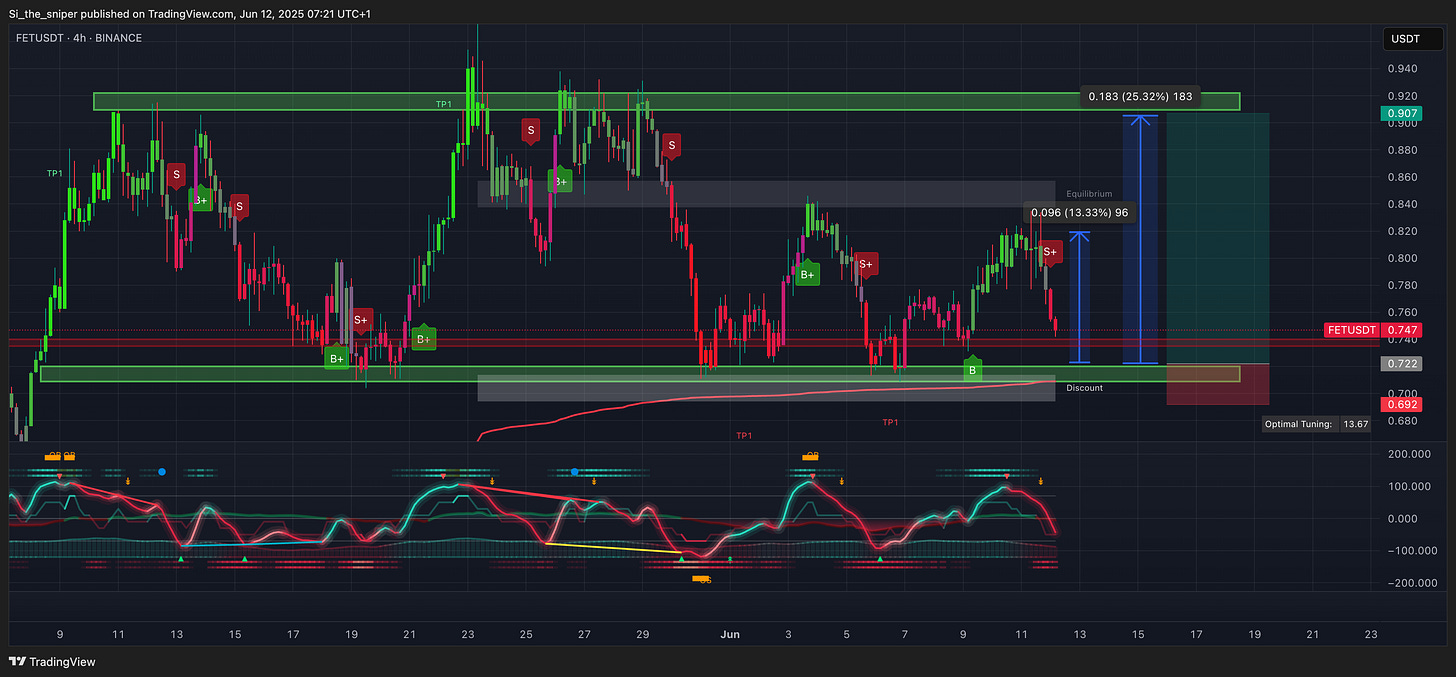
Task: Click the 0.680 price axis label
Action: tap(1401, 420)
